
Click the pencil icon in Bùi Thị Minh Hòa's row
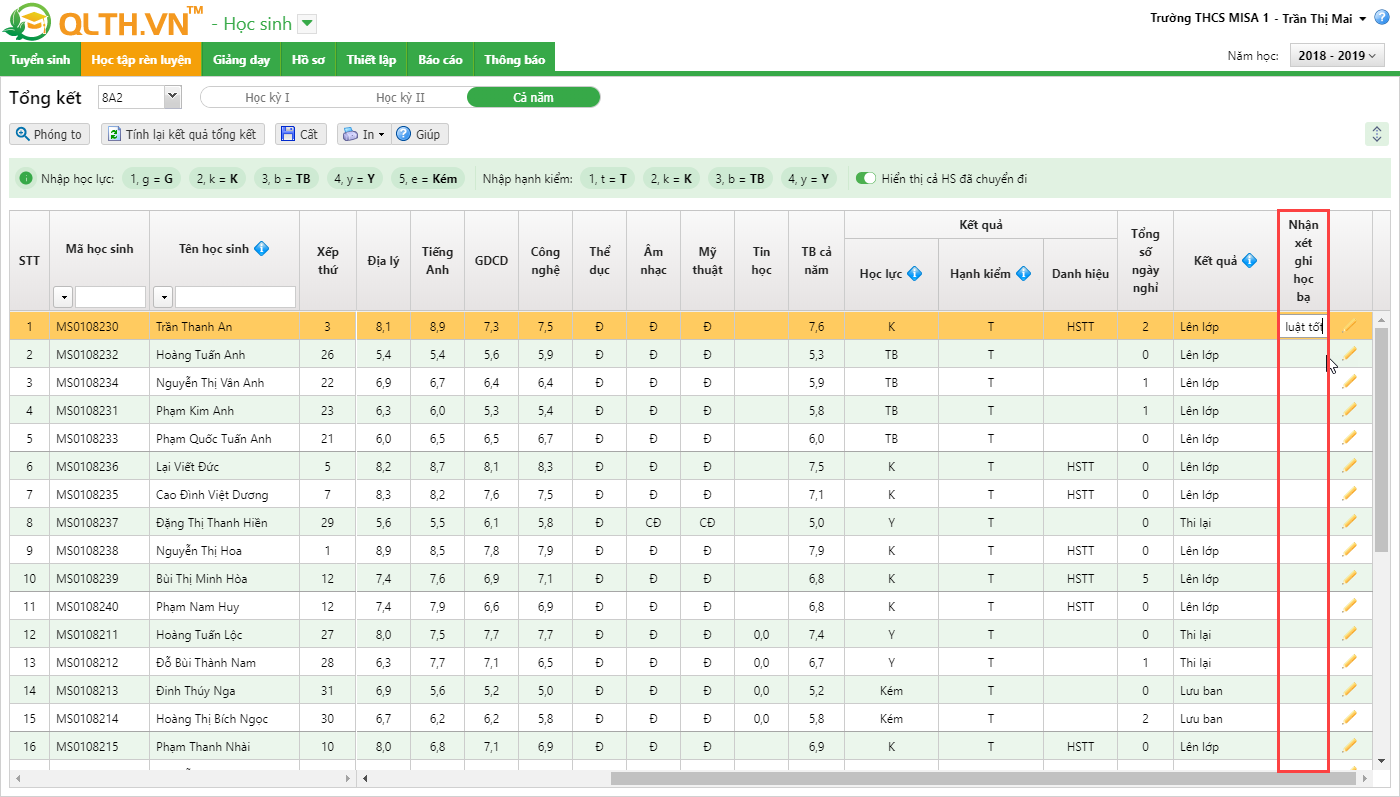[x=1349, y=578]
